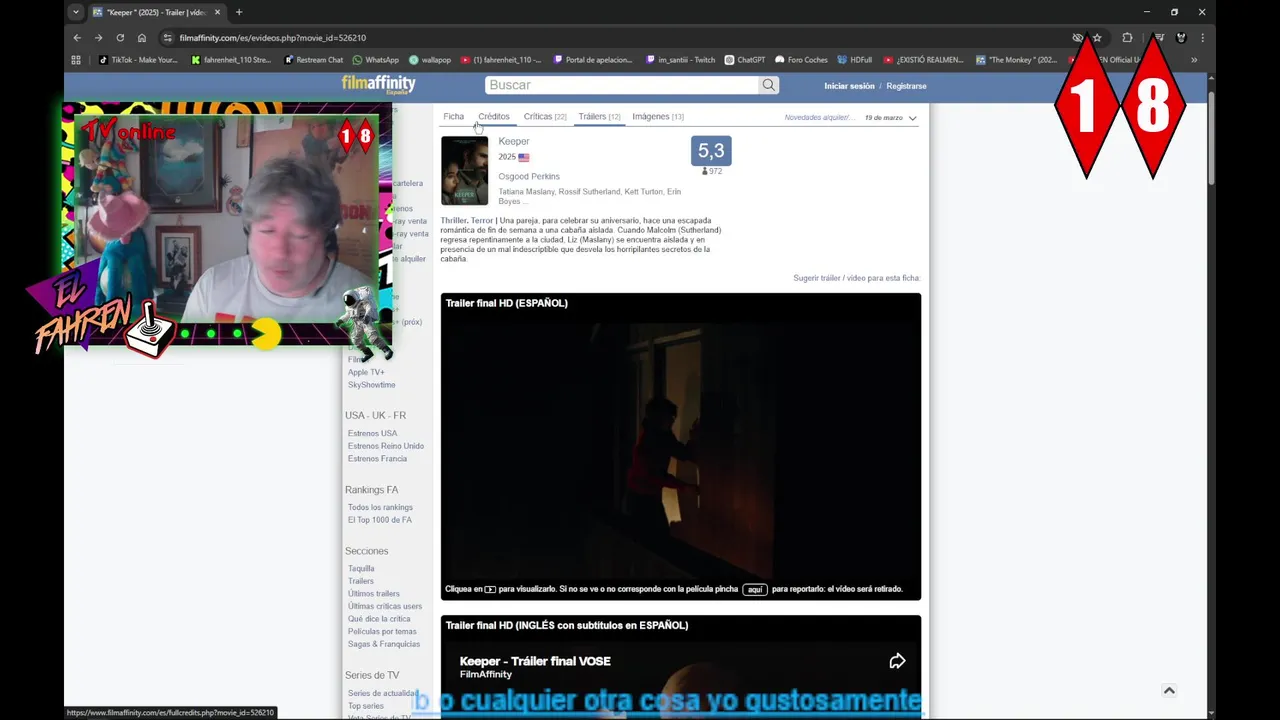Viewport: 1280px width, 720px height.
Task: Open the Novedades alquiler link
Action: 819,118
